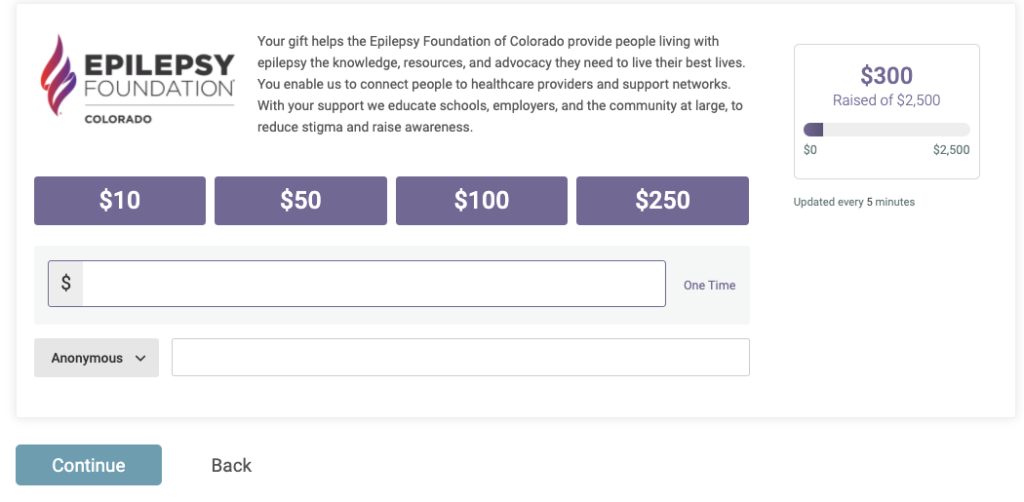
Task: Click the custom donation amount field
Action: pos(373,284)
